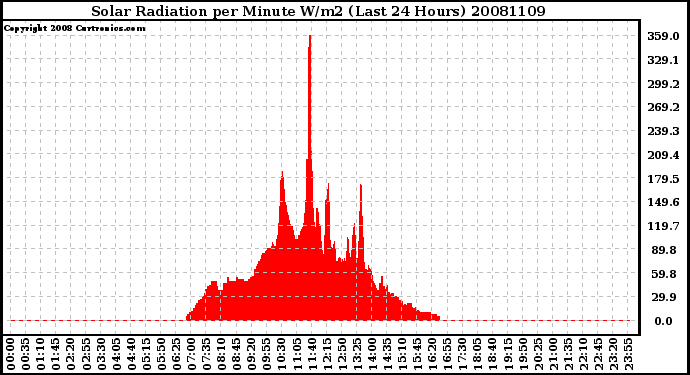
Task: Click the x-axis time label 08:10
Action: 221,354
